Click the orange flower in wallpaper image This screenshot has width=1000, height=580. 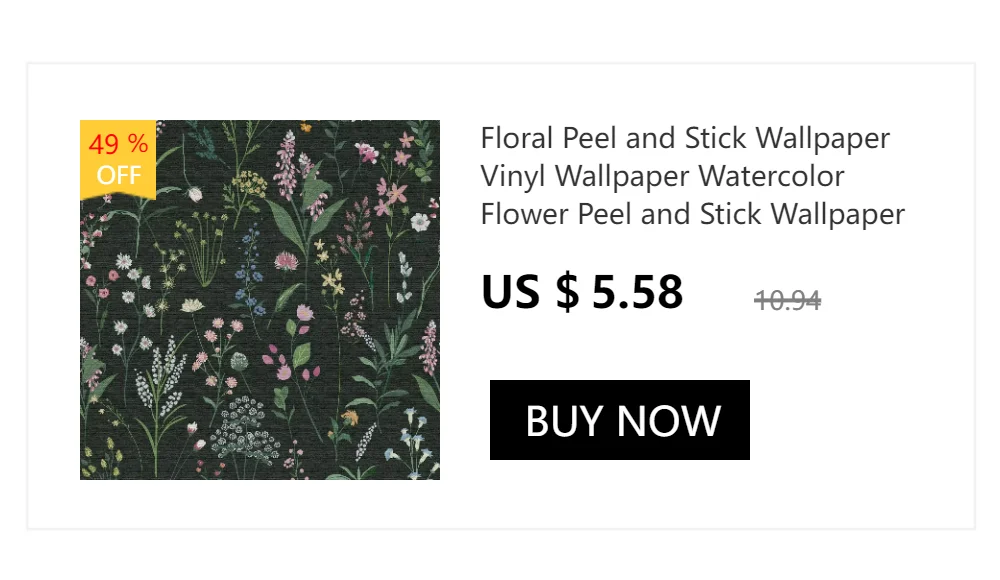click(x=350, y=419)
